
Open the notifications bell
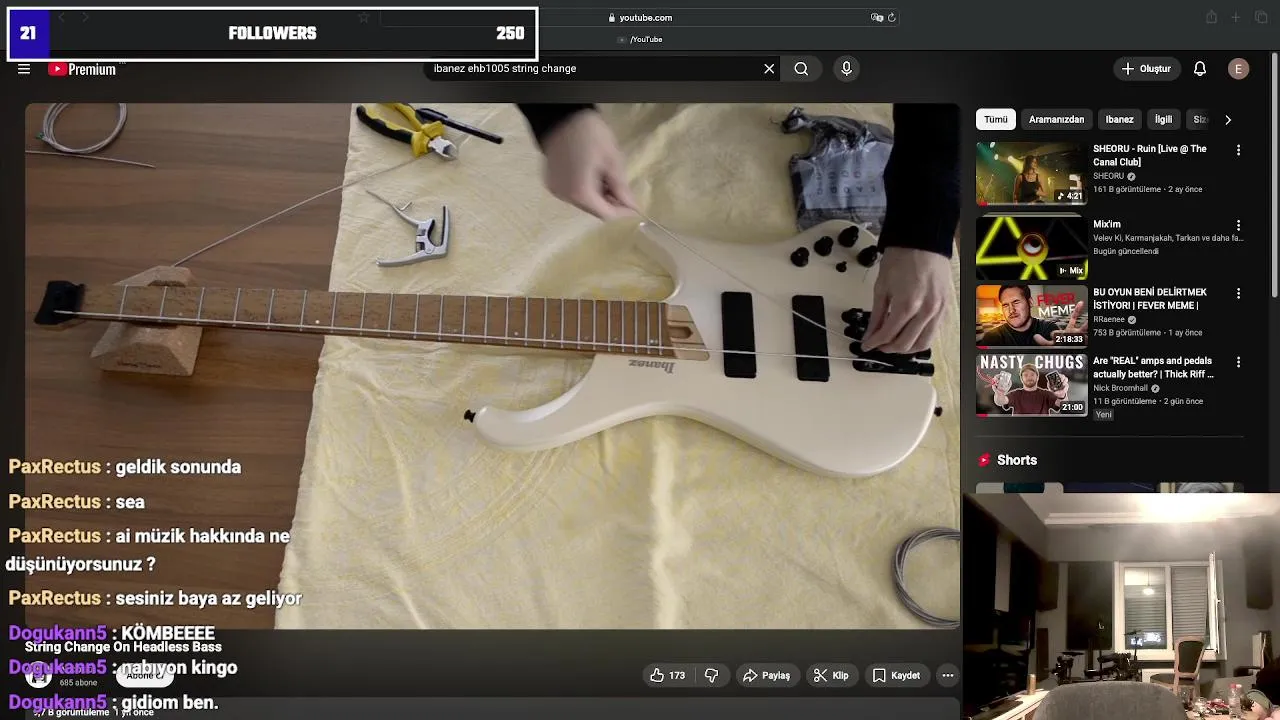(x=1200, y=69)
